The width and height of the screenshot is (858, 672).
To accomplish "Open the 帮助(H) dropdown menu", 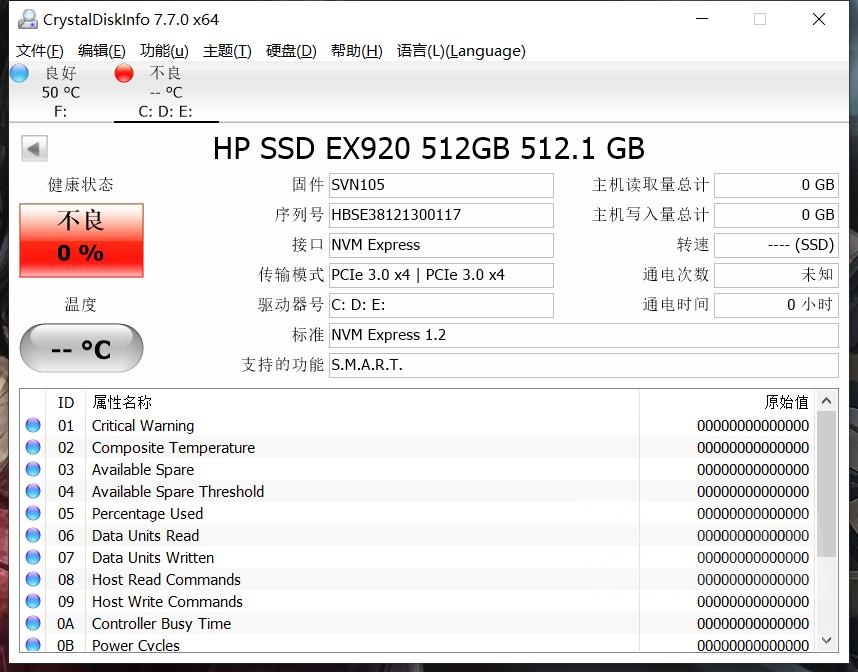I will click(356, 51).
